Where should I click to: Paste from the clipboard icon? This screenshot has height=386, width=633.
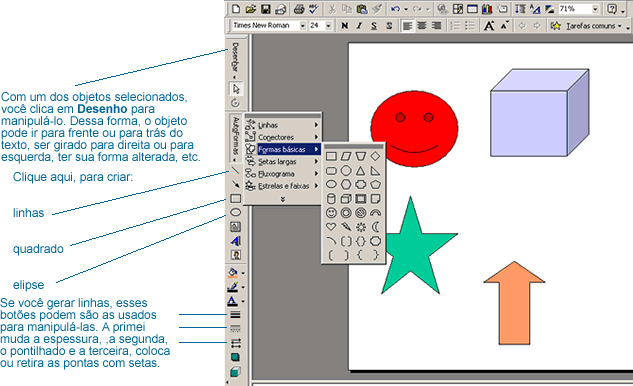pos(362,8)
